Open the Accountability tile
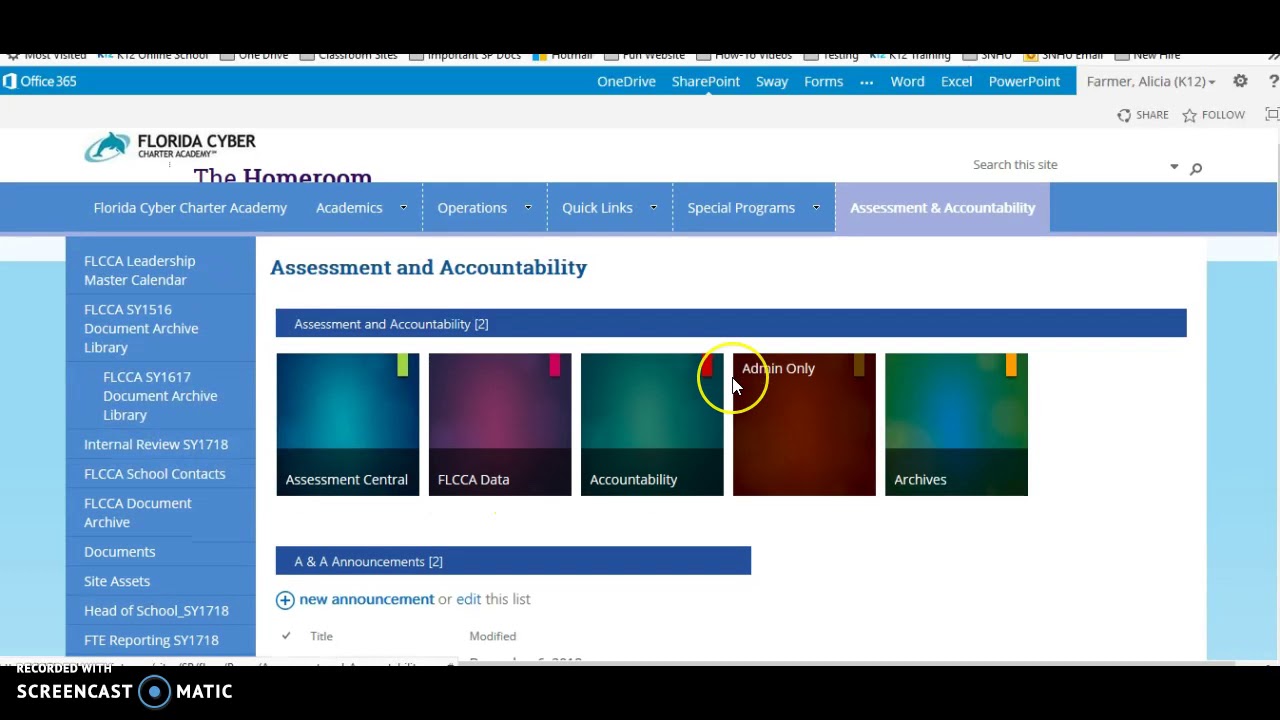This screenshot has height=720, width=1280. tap(652, 424)
